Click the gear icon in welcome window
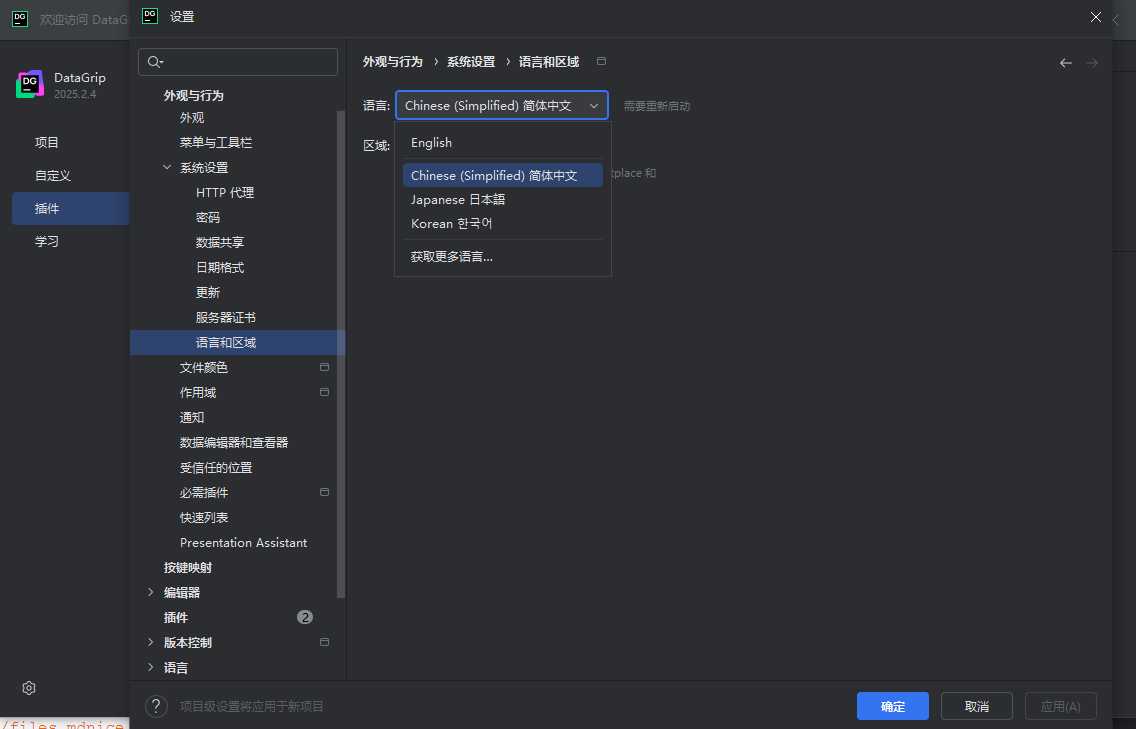1136x729 pixels. click(29, 688)
